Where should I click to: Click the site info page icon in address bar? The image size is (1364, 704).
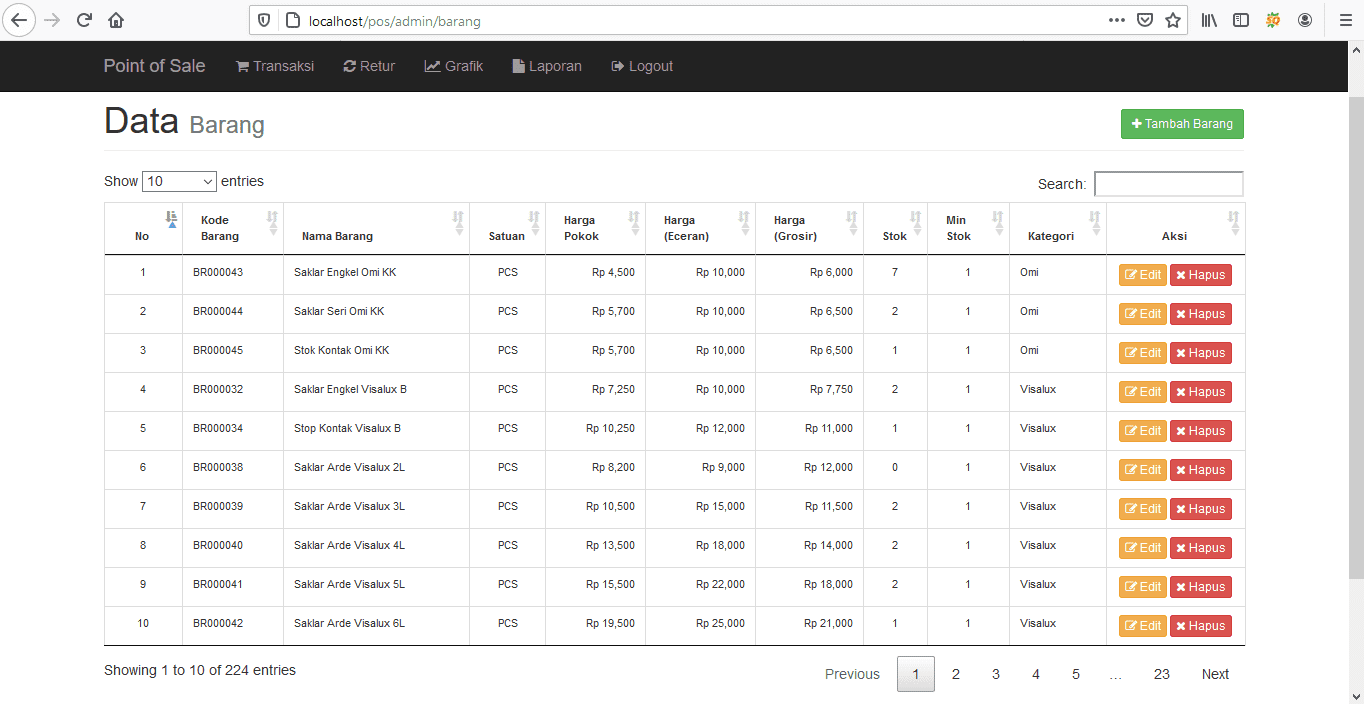293,20
